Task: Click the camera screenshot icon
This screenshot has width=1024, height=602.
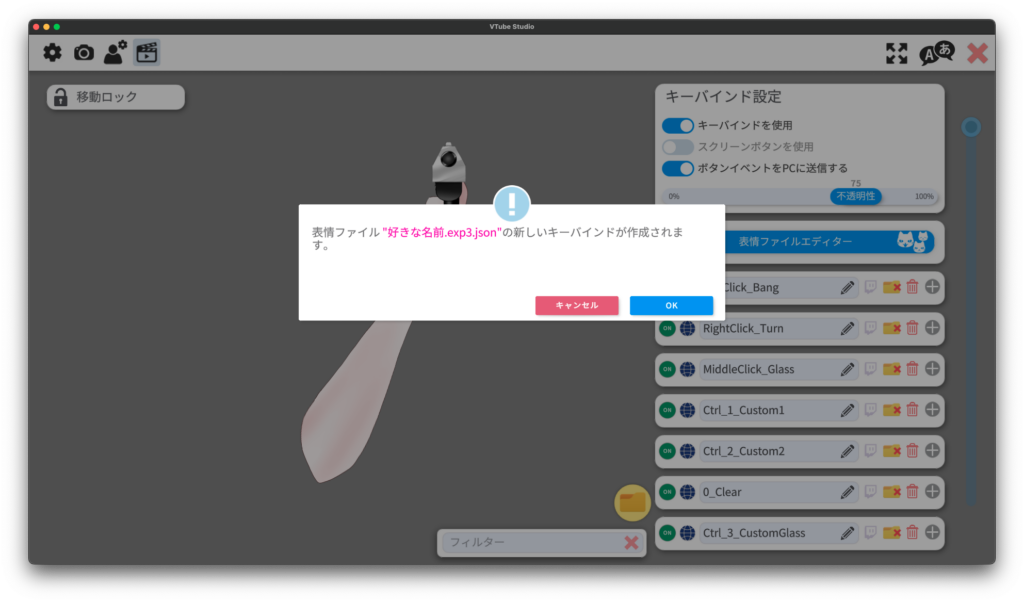Action: [84, 53]
